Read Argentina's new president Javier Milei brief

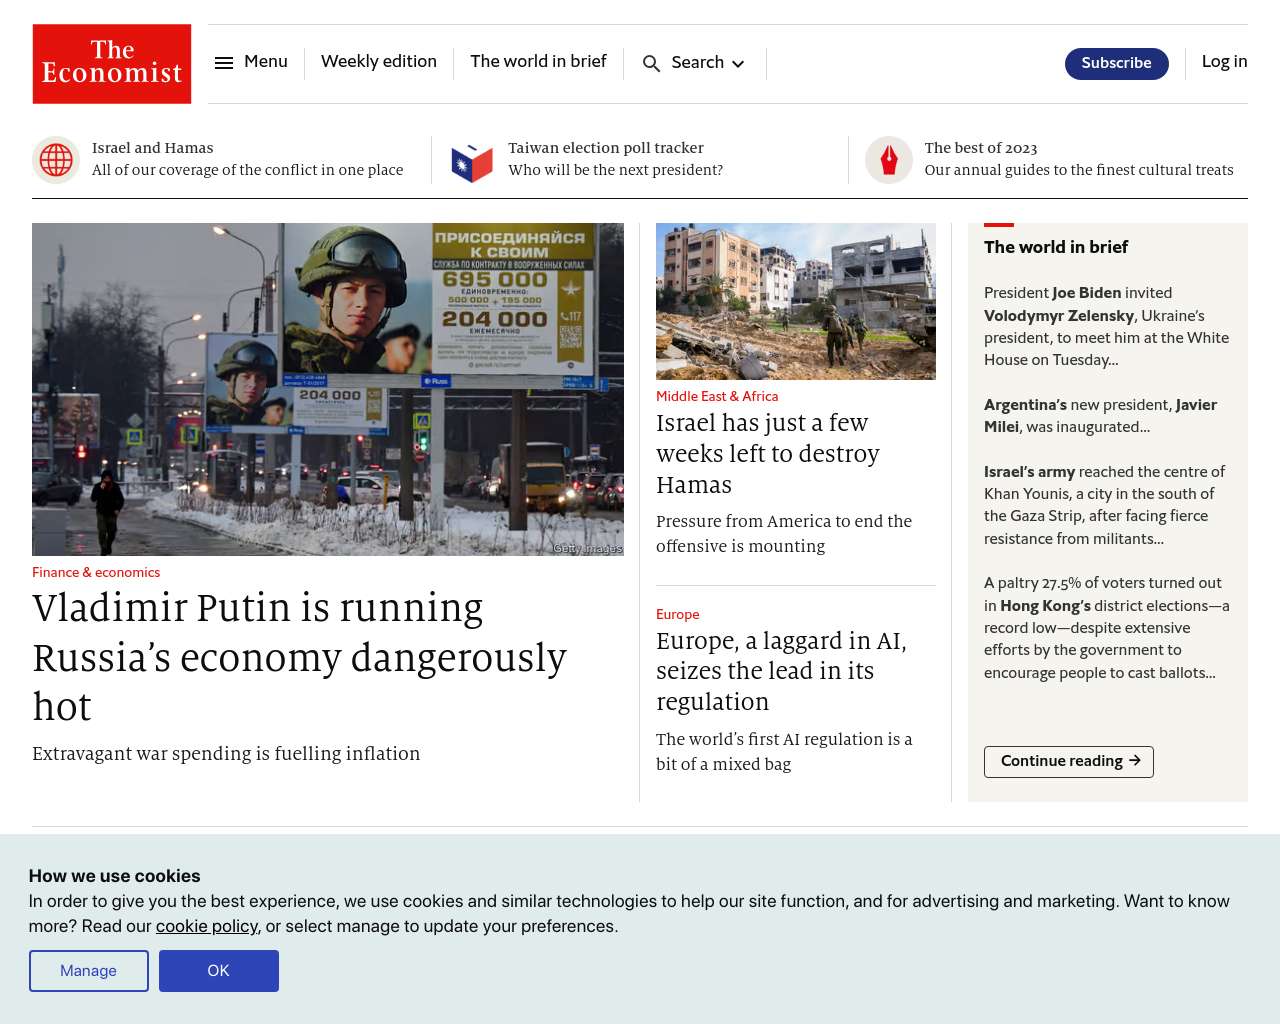pyautogui.click(x=1100, y=416)
